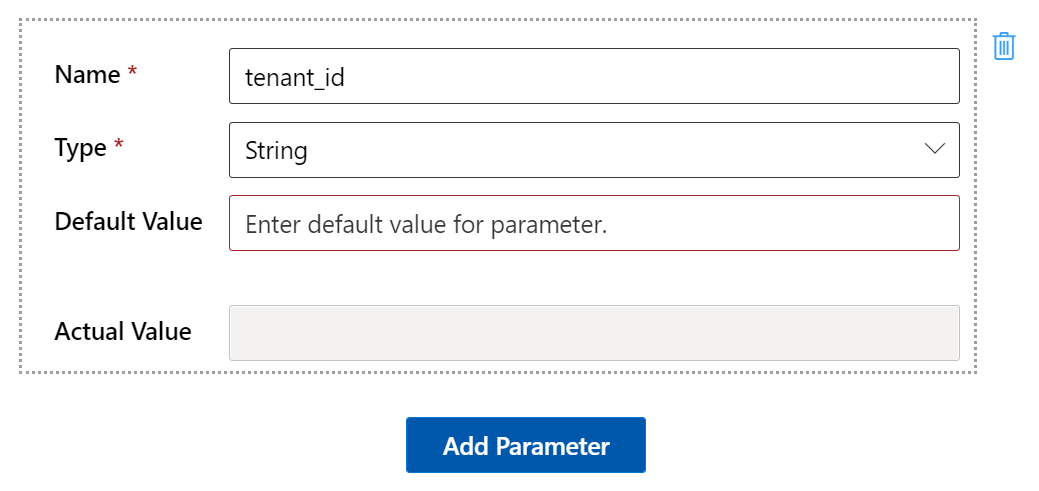Image resolution: width=1039 pixels, height=491 pixels.
Task: Click the 'Enter default value for parameter' placeholder
Action: (x=426, y=224)
